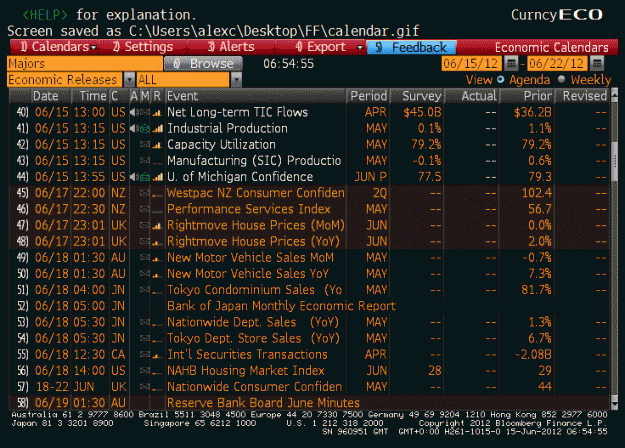Click envelope icon for Tokyo Condominium Sales

(145, 290)
